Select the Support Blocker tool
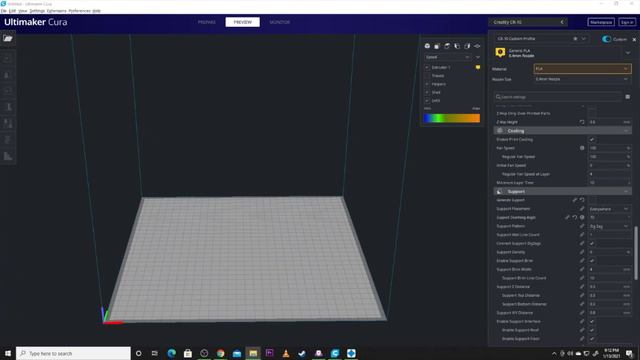640x360 pixels. click(7, 140)
